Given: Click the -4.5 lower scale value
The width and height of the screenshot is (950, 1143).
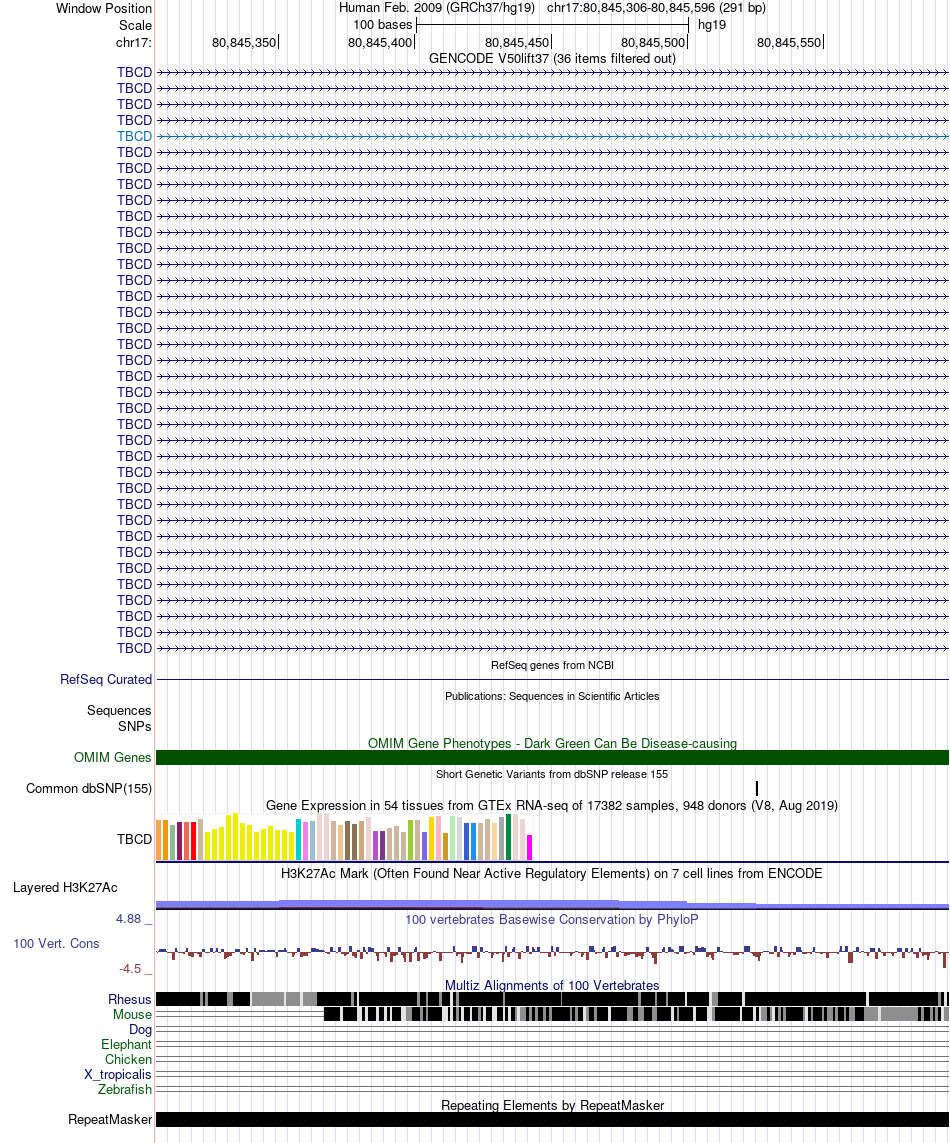Looking at the screenshot, I should pyautogui.click(x=130, y=969).
